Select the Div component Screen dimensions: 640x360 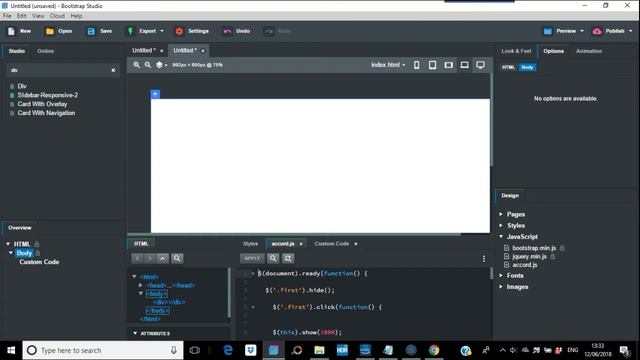pos(22,86)
